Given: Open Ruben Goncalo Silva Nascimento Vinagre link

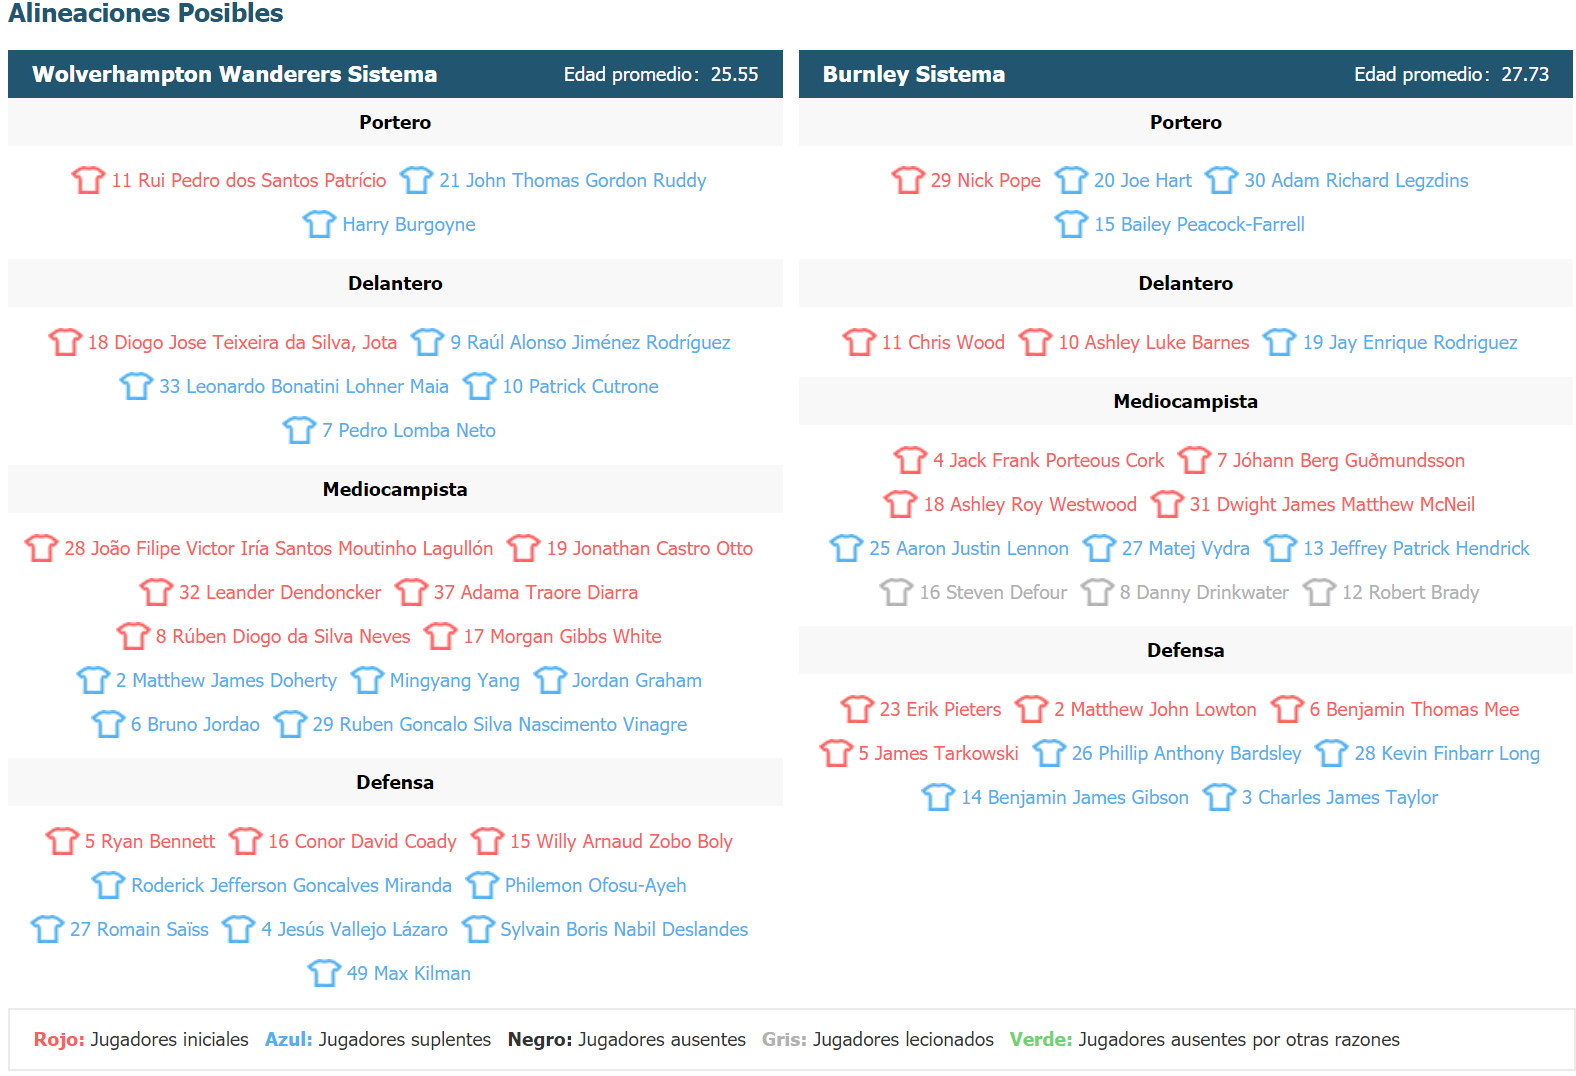Looking at the screenshot, I should click(x=500, y=724).
